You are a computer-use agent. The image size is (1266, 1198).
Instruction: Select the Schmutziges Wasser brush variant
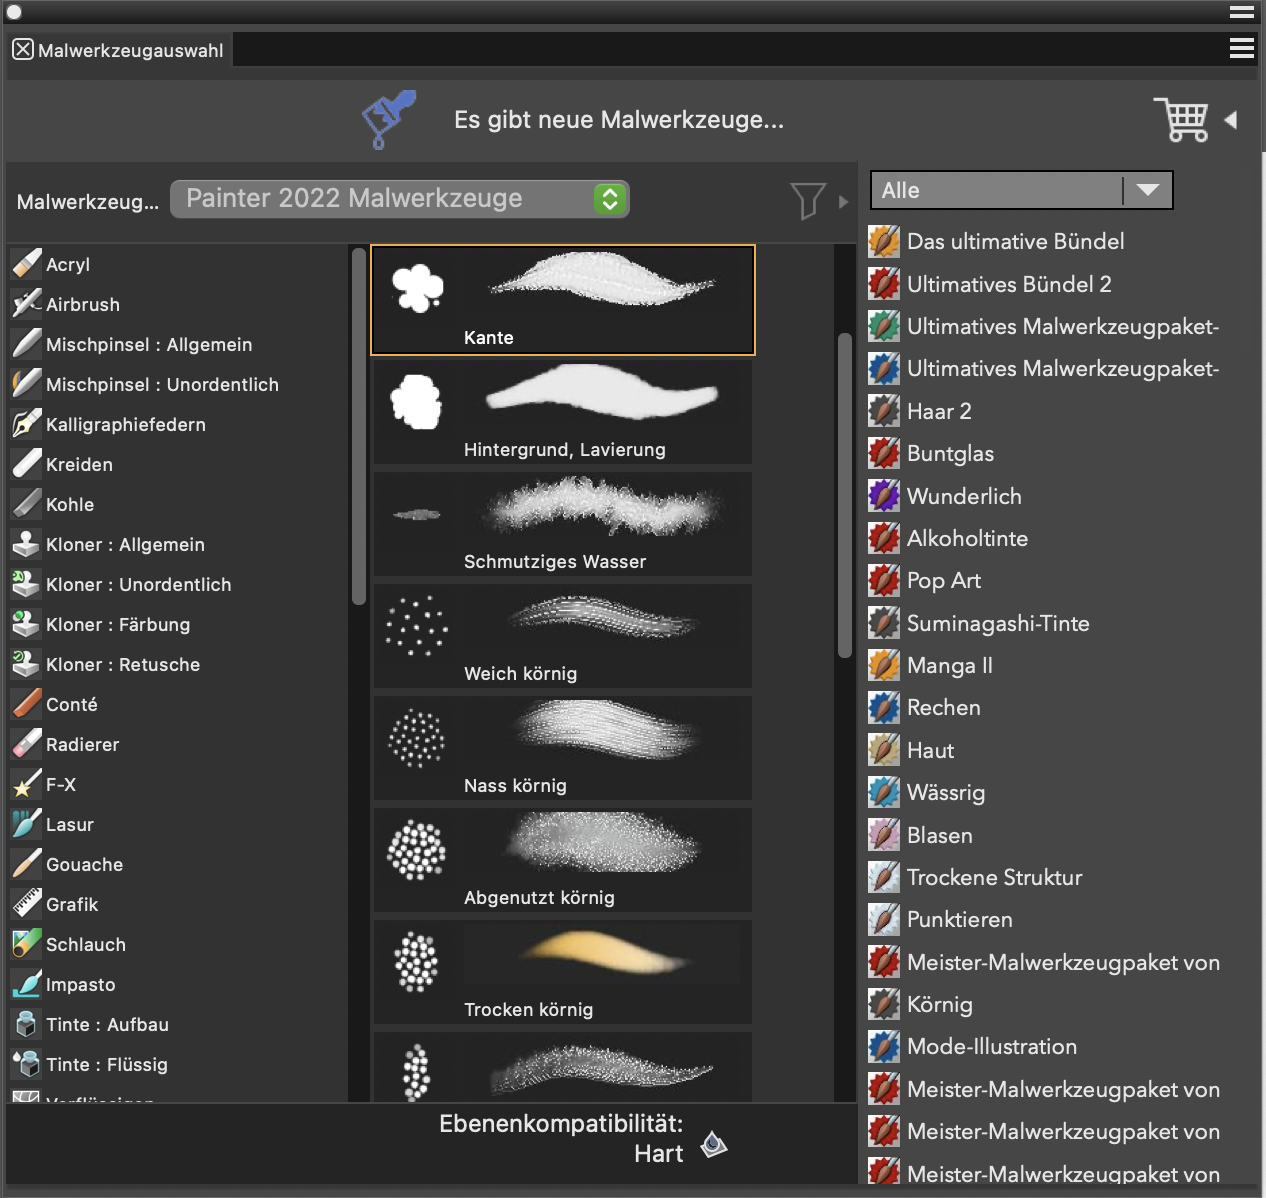click(x=562, y=524)
